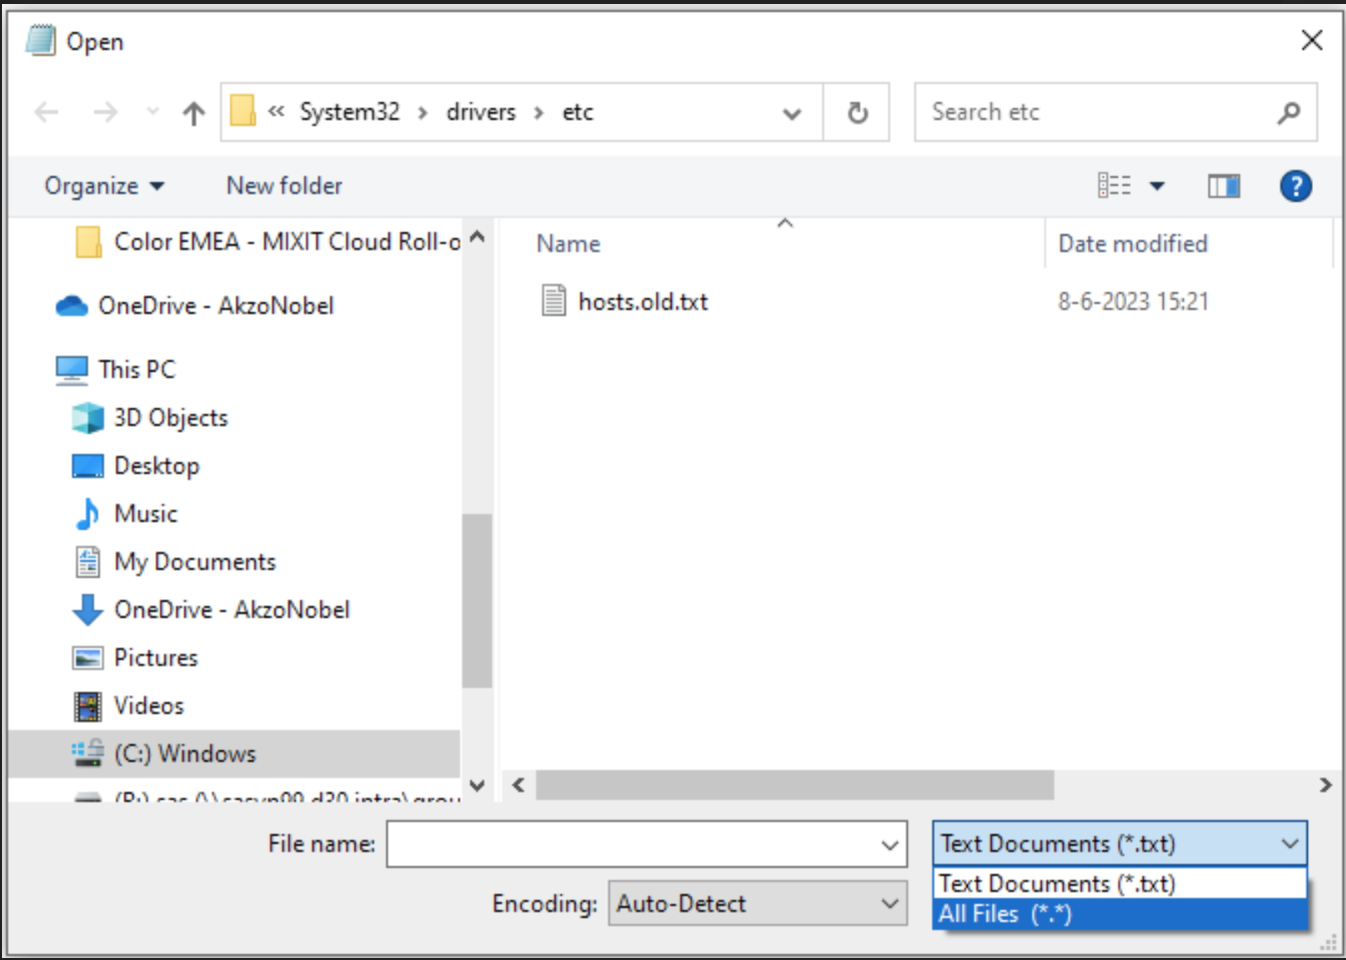Expand the address bar dropdown

(791, 112)
